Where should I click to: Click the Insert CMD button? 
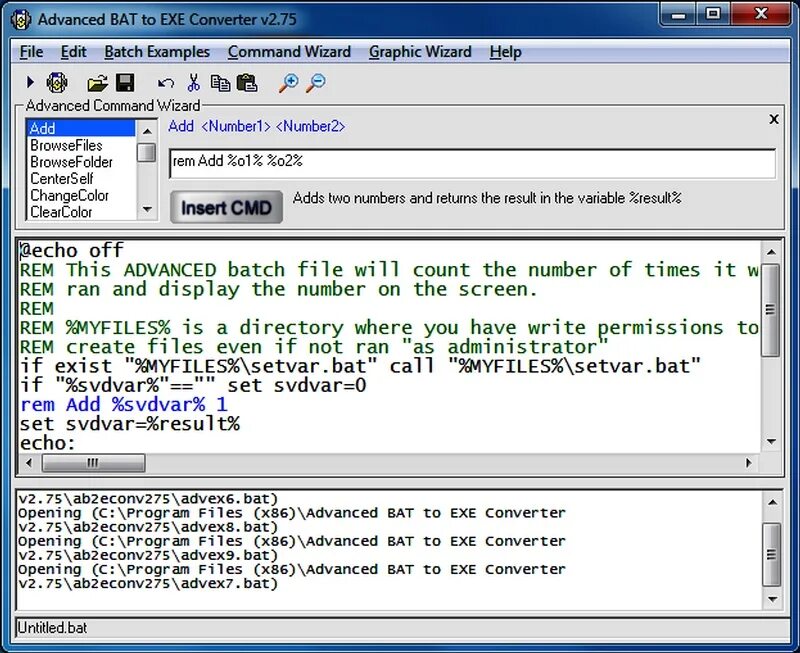tap(226, 207)
